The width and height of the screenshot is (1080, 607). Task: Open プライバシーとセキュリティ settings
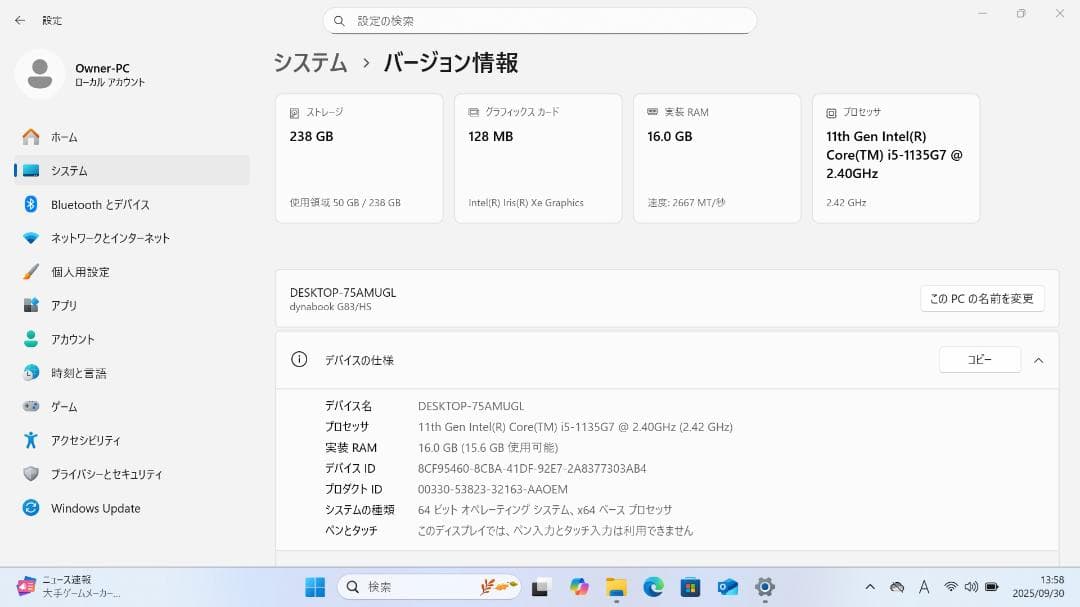pyautogui.click(x=107, y=474)
